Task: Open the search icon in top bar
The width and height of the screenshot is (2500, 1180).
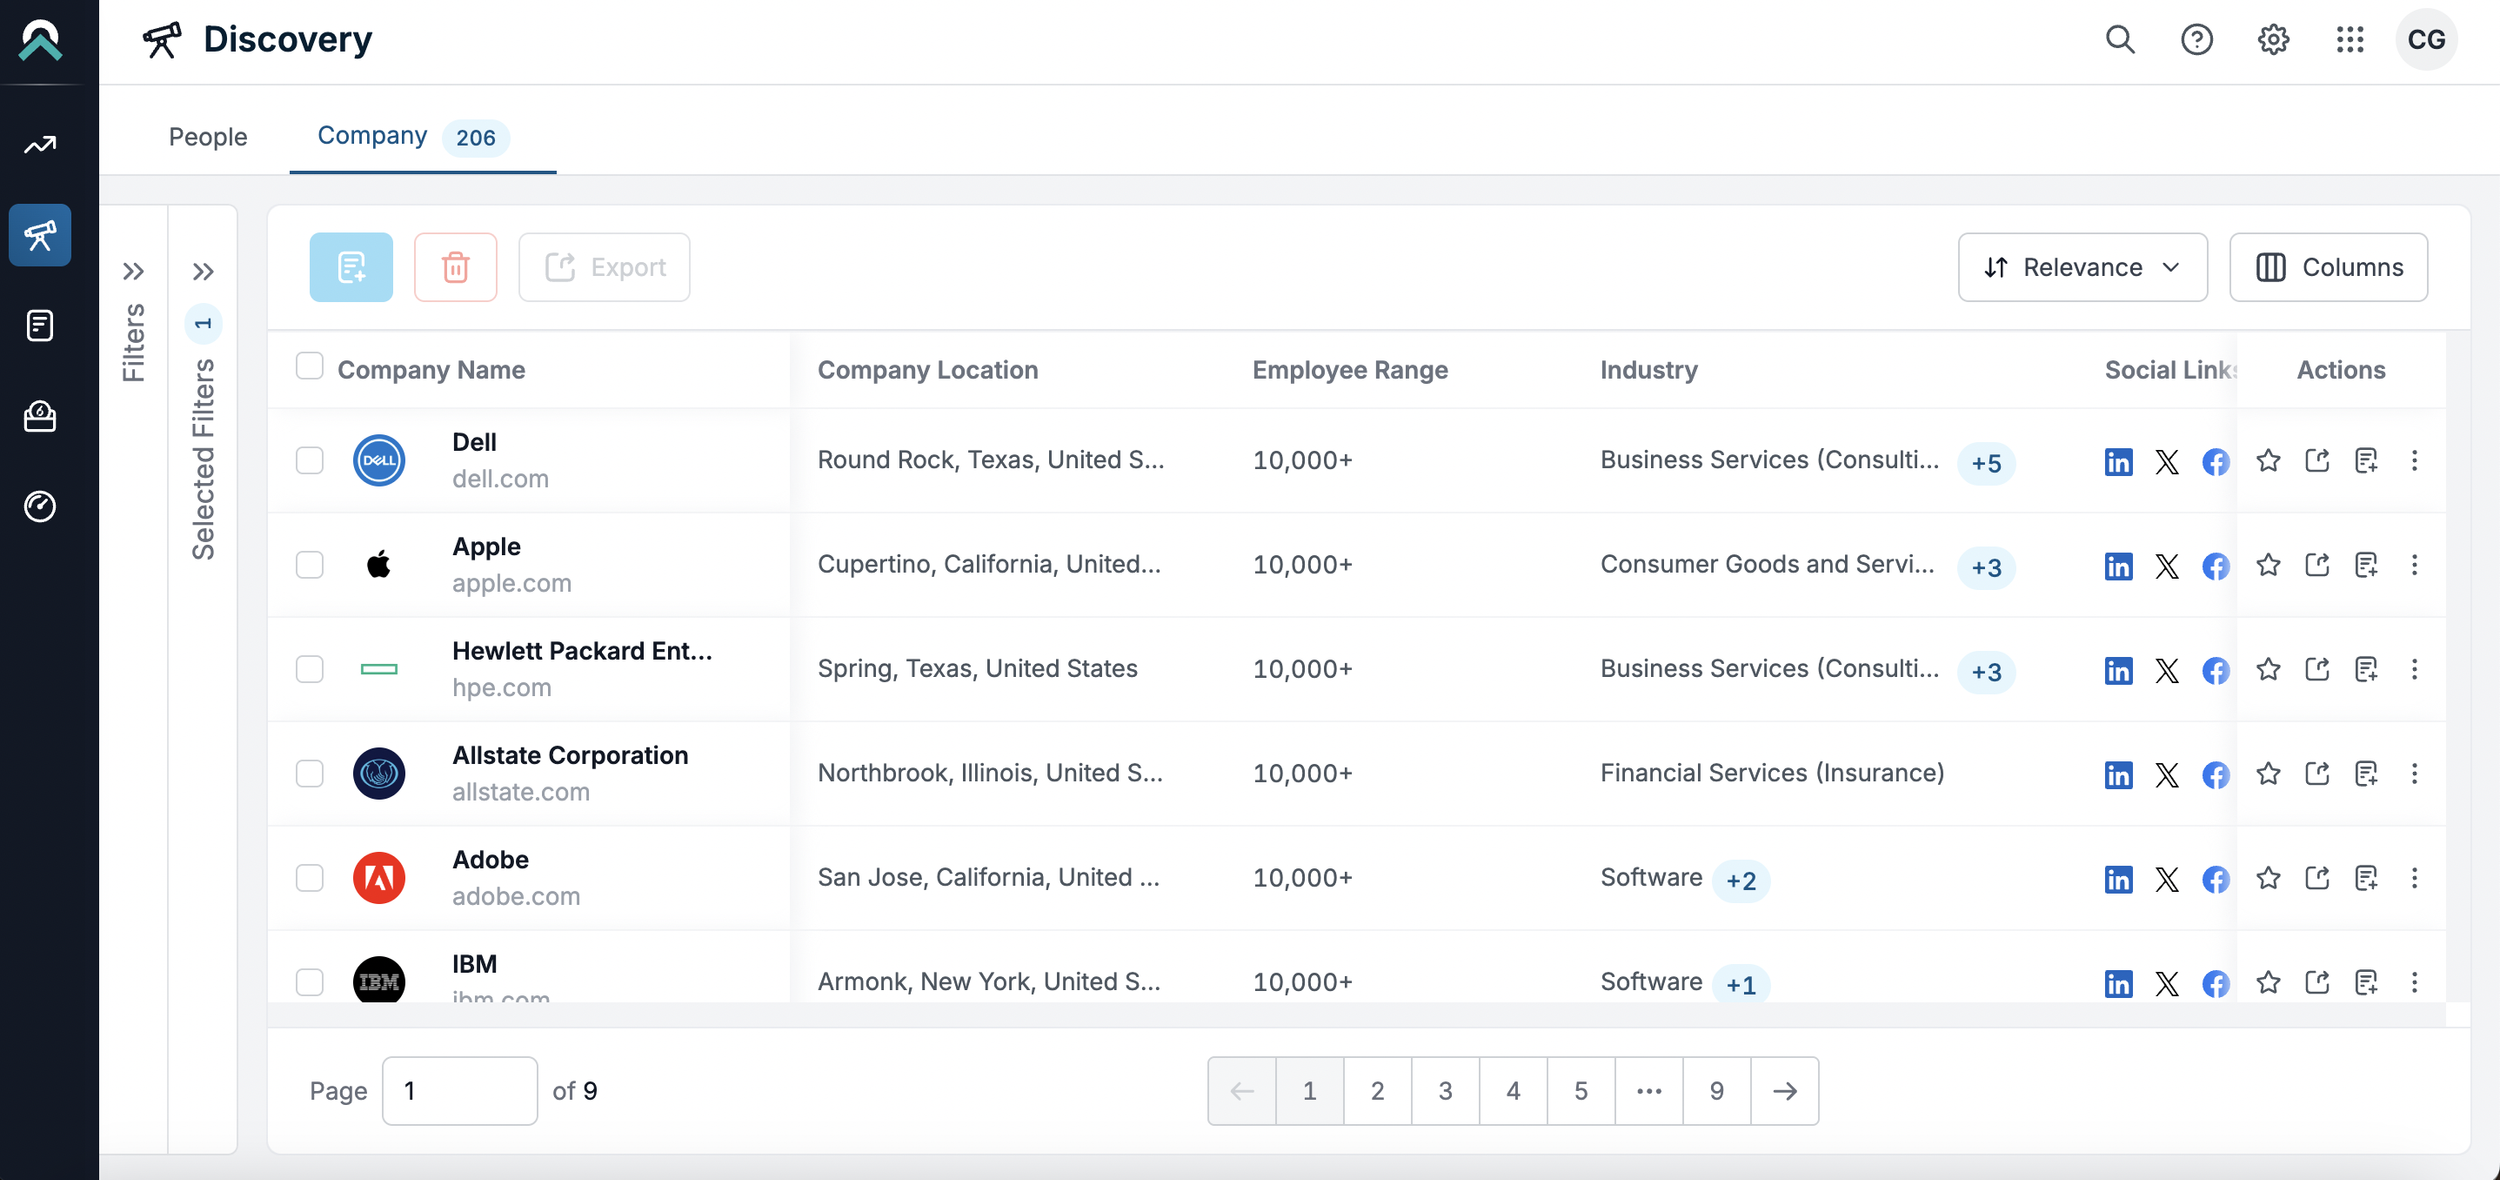Action: [2120, 40]
